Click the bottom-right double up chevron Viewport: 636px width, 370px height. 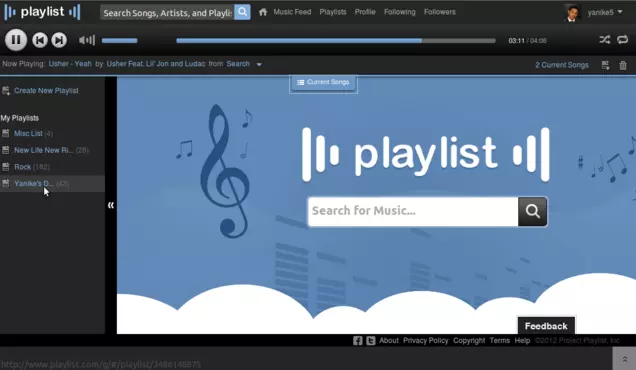625,359
